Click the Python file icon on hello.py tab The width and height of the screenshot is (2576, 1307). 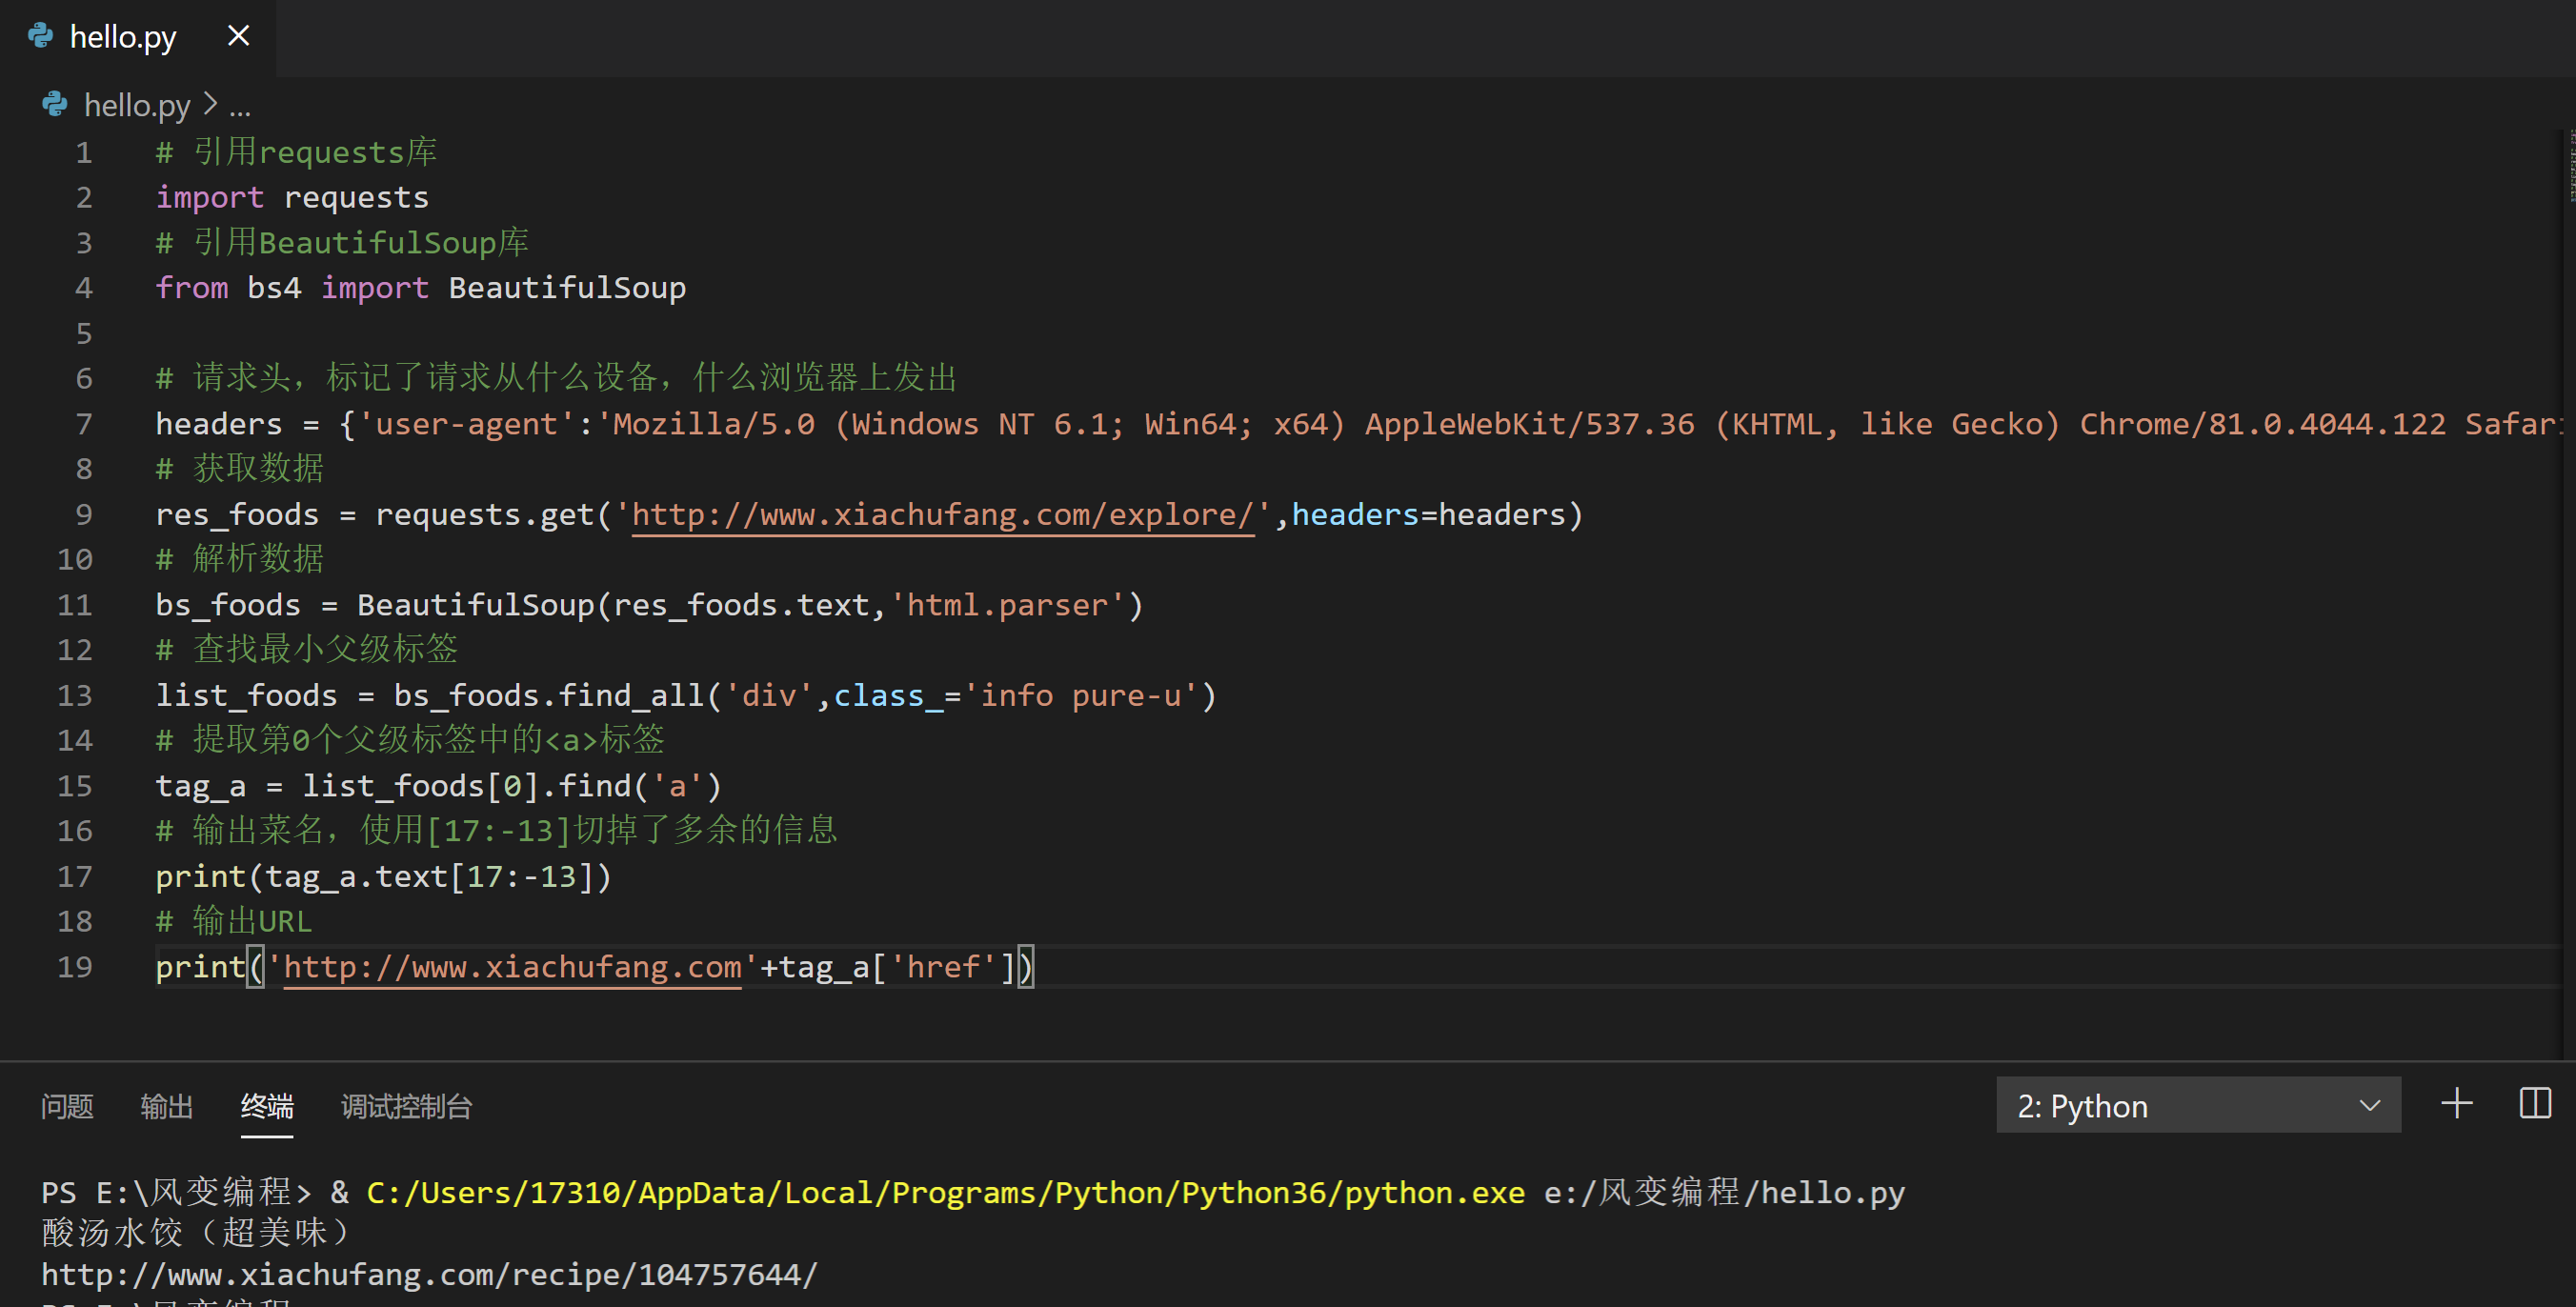coord(41,36)
